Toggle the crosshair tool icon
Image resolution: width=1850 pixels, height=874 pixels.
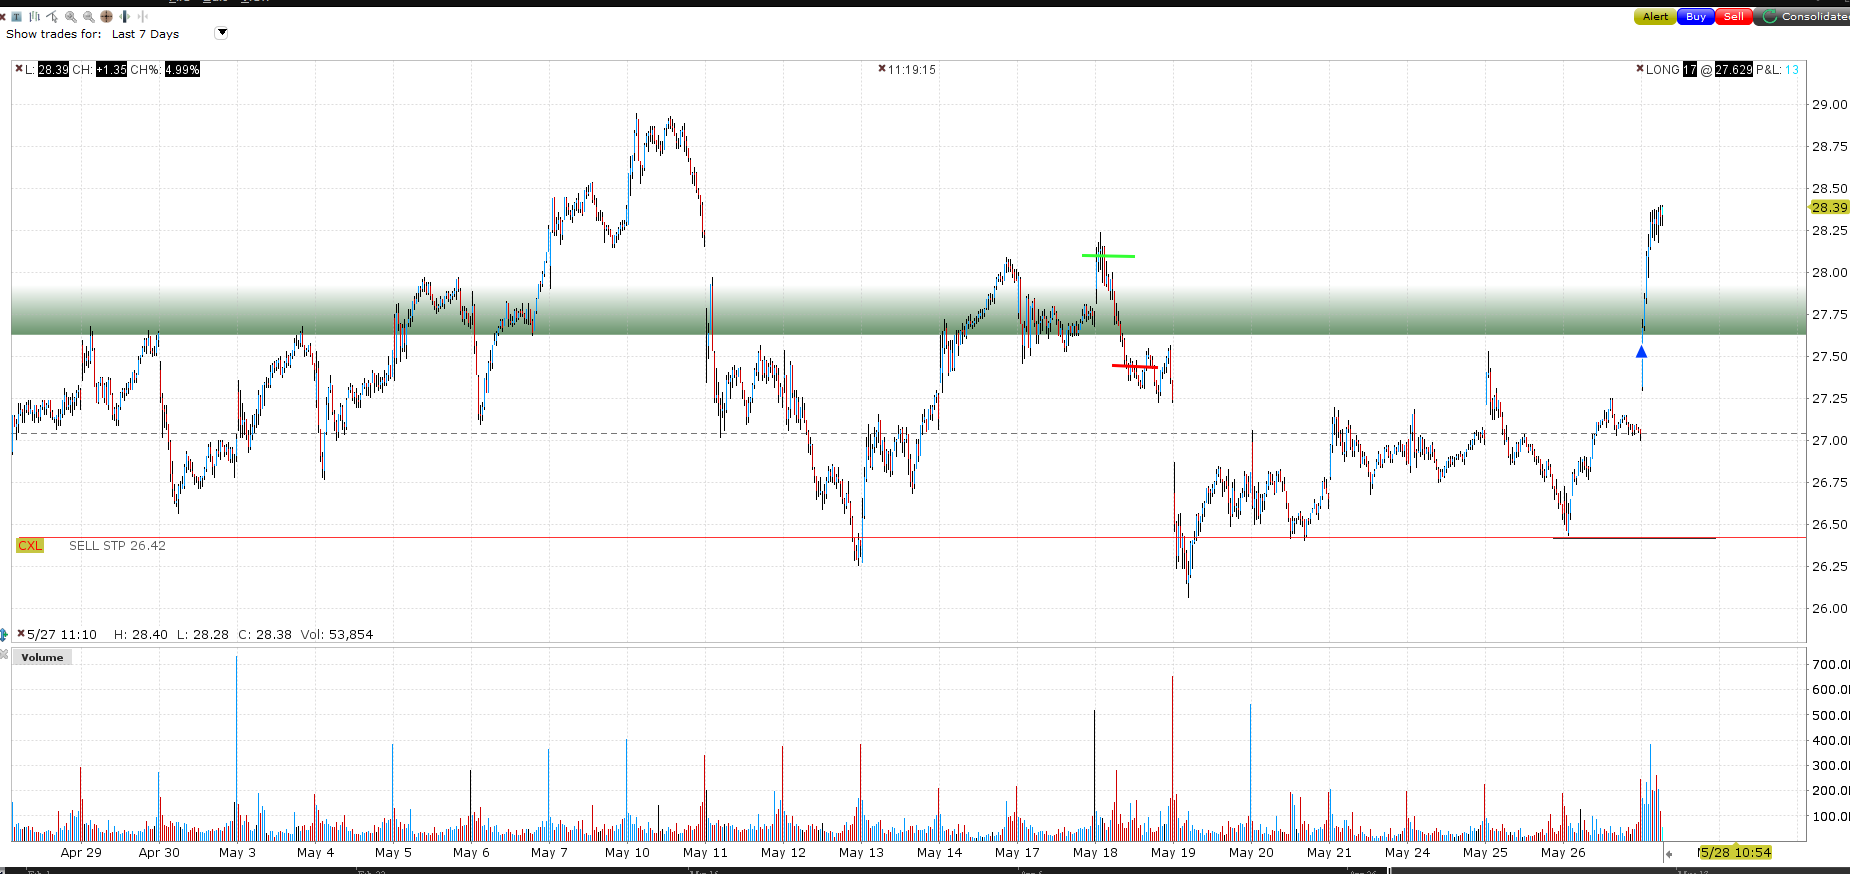pos(106,16)
